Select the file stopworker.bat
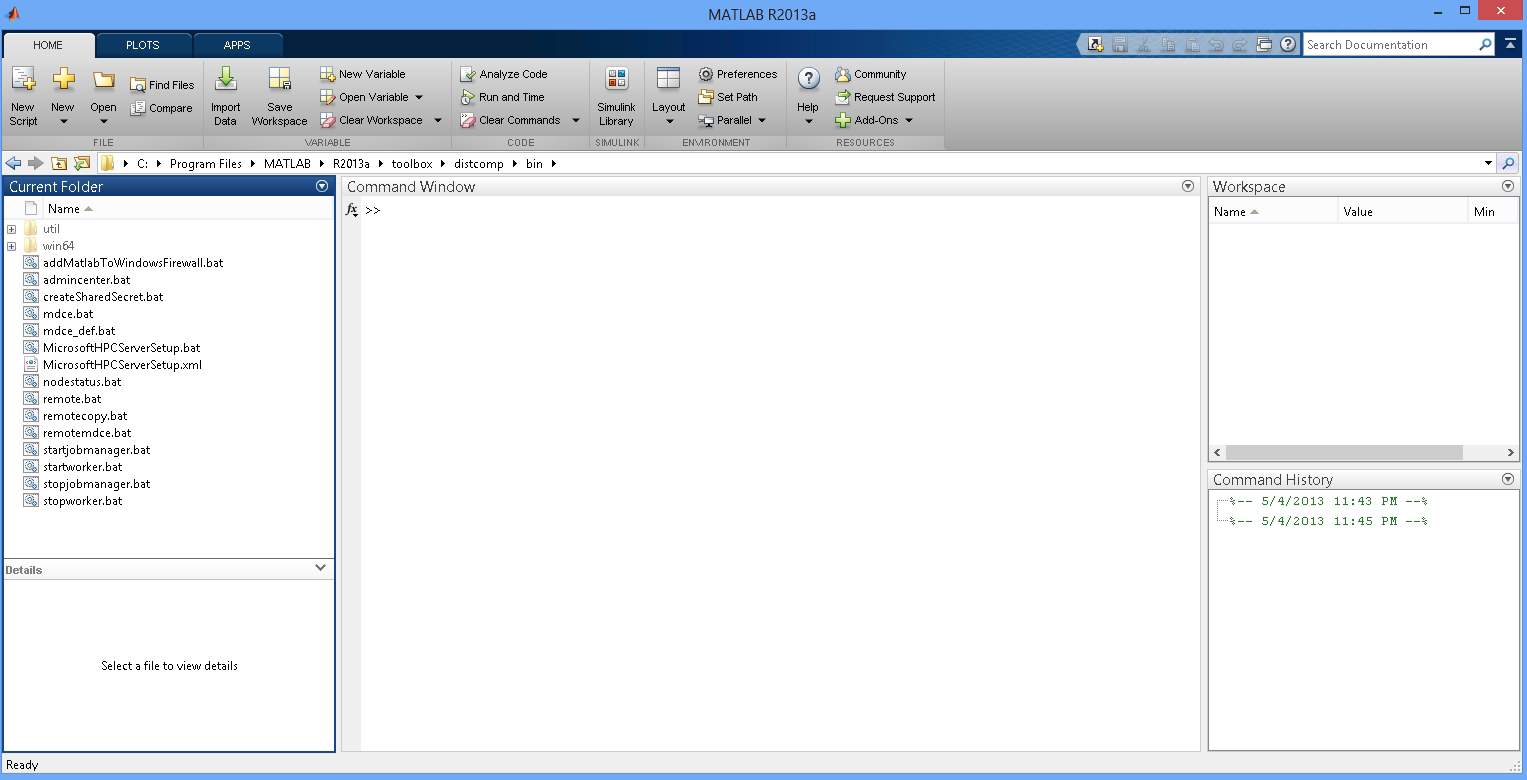 (82, 501)
